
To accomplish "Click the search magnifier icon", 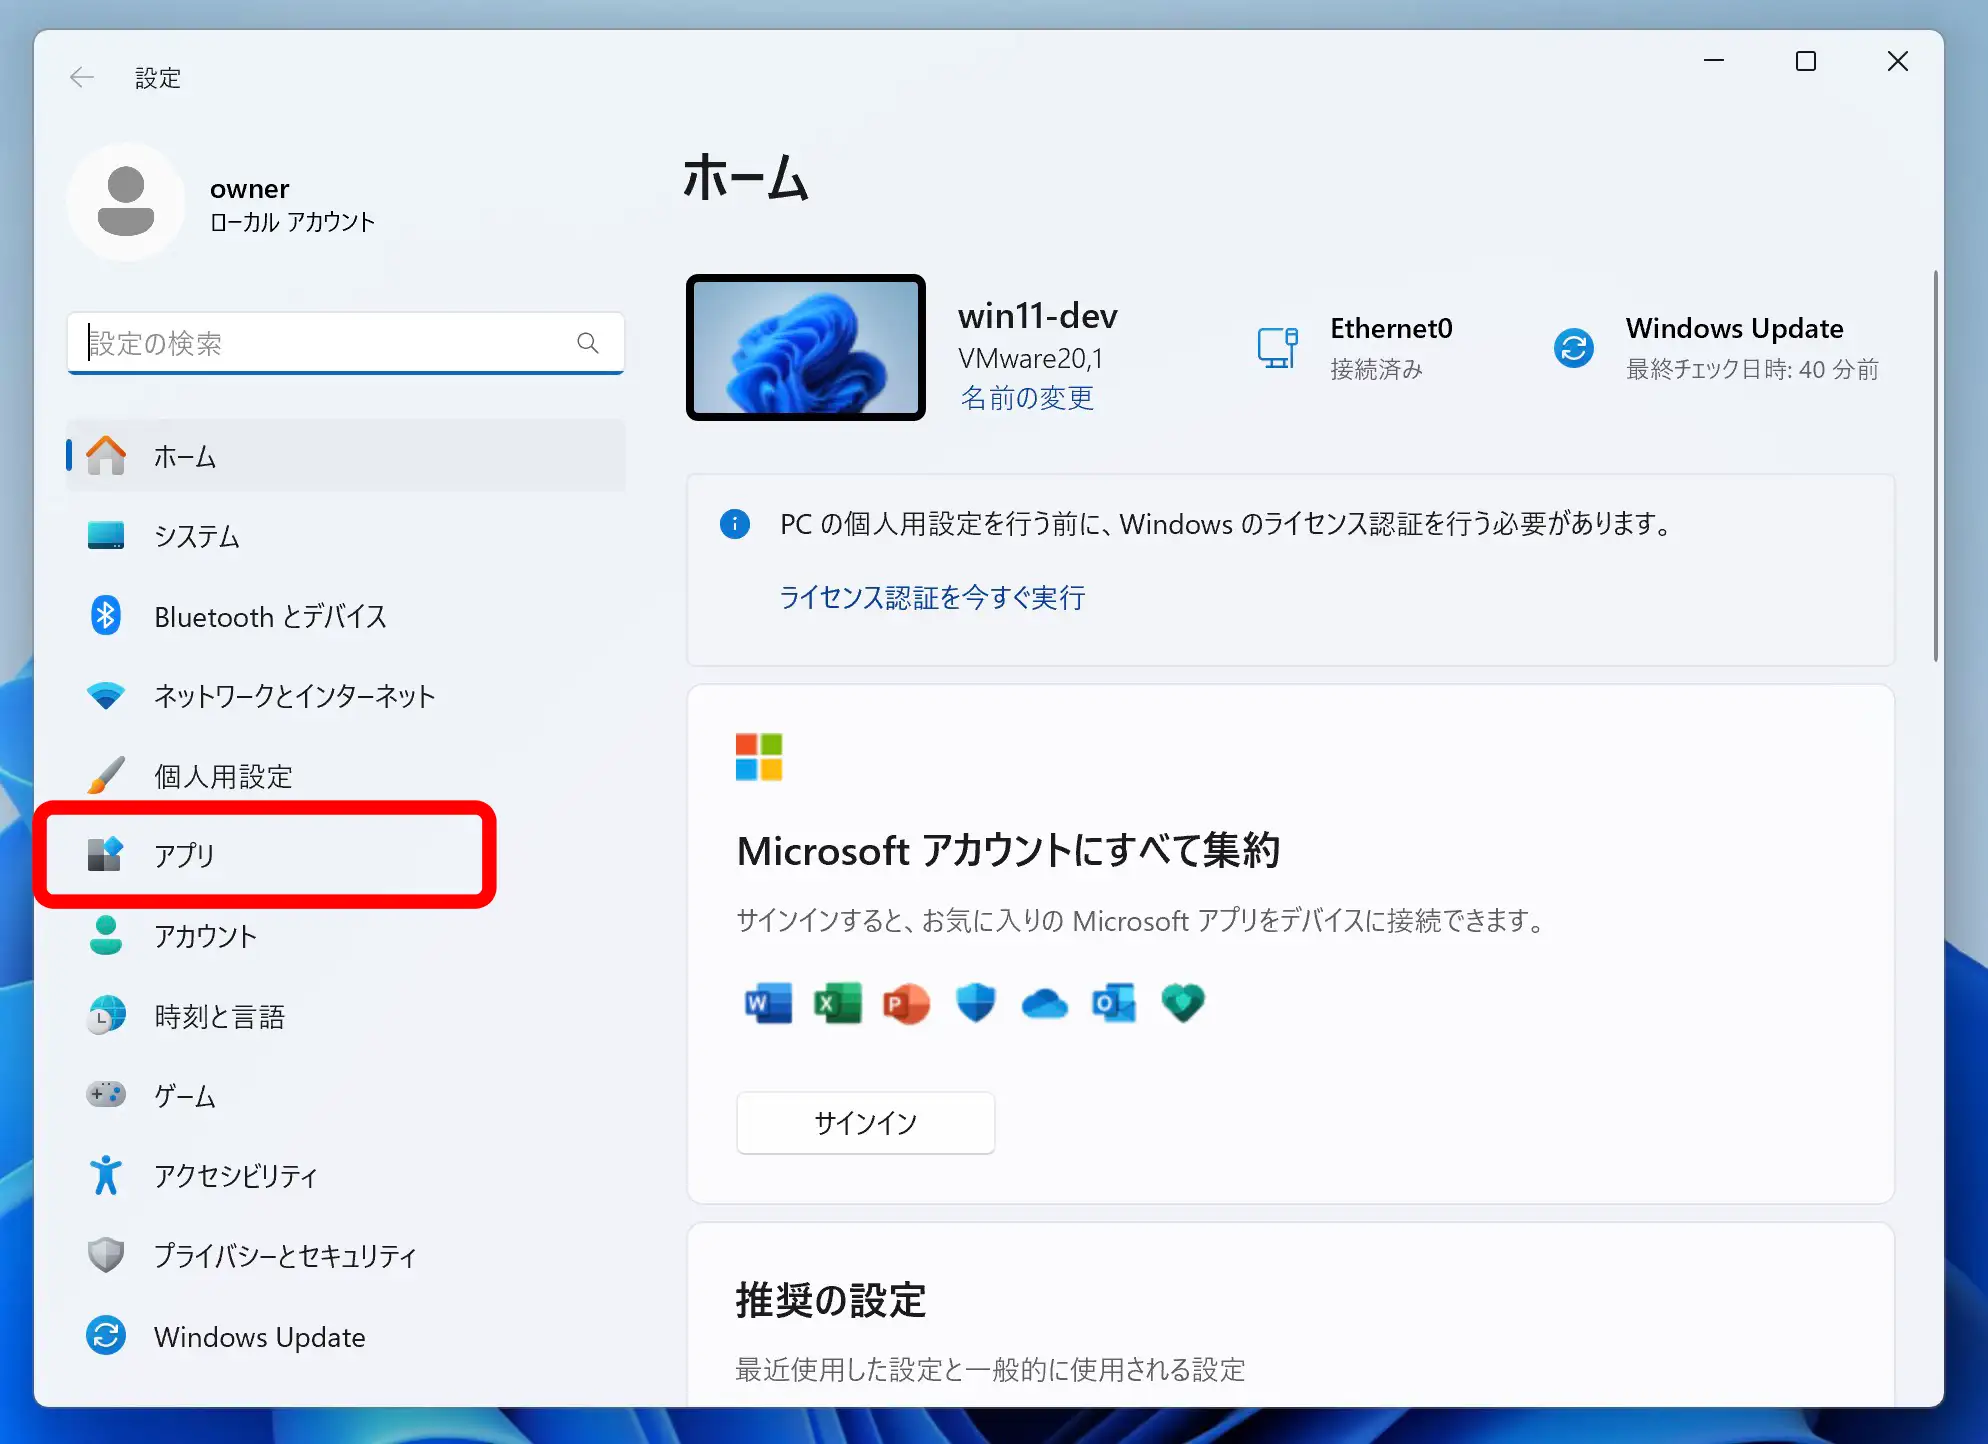I will pos(588,343).
